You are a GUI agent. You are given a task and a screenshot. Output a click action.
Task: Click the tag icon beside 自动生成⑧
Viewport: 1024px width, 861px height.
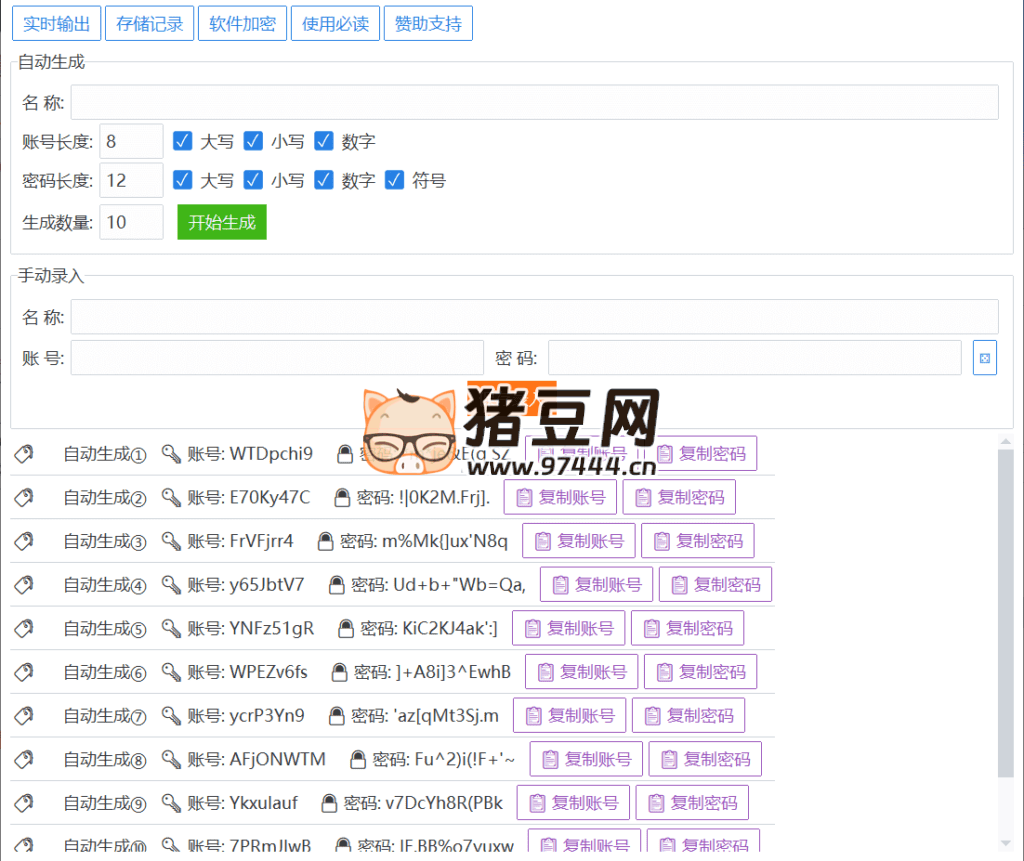(x=24, y=759)
